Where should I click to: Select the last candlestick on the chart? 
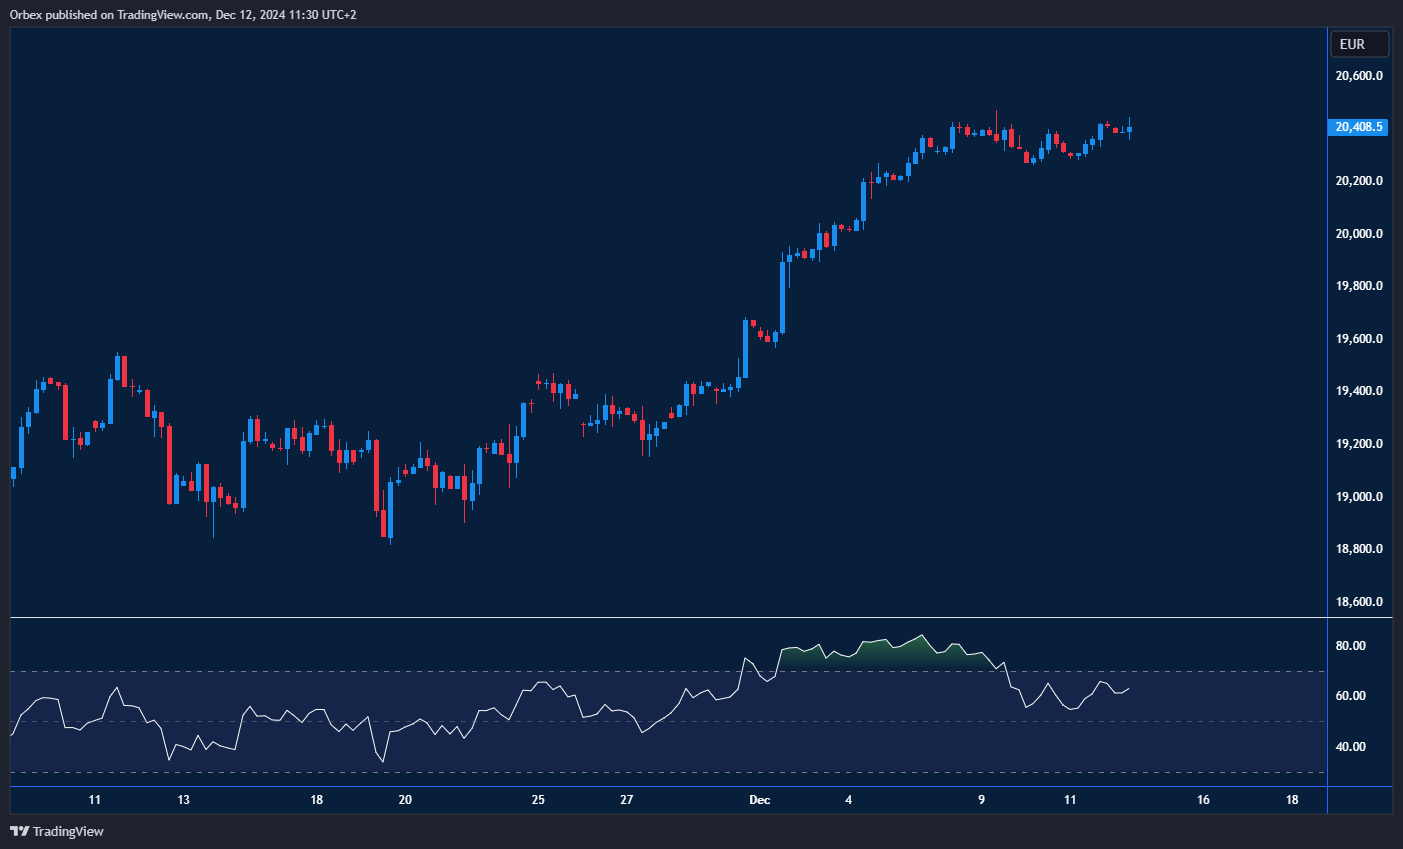[x=1129, y=128]
